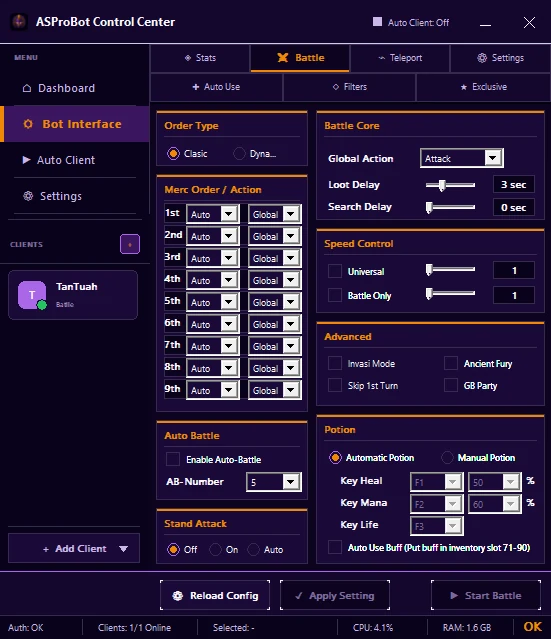Go to Dashboard in the menu
The height and width of the screenshot is (639, 551).
75,88
